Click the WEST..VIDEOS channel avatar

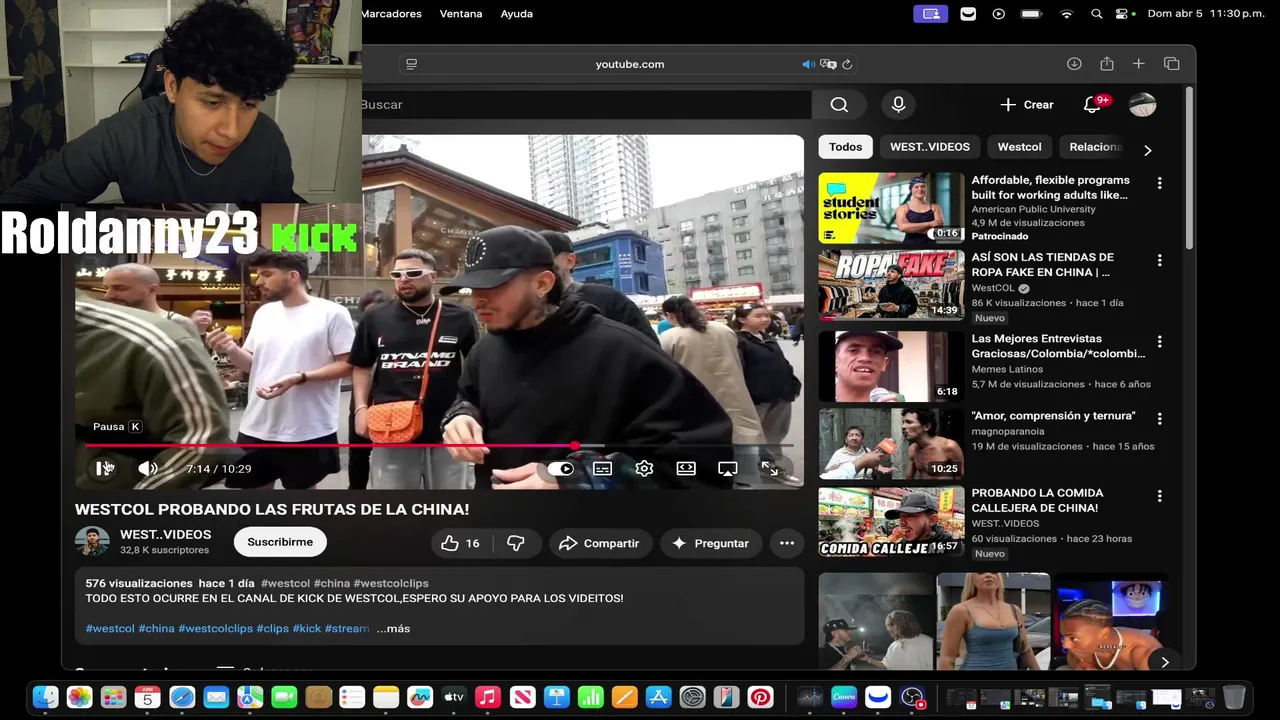(x=92, y=542)
